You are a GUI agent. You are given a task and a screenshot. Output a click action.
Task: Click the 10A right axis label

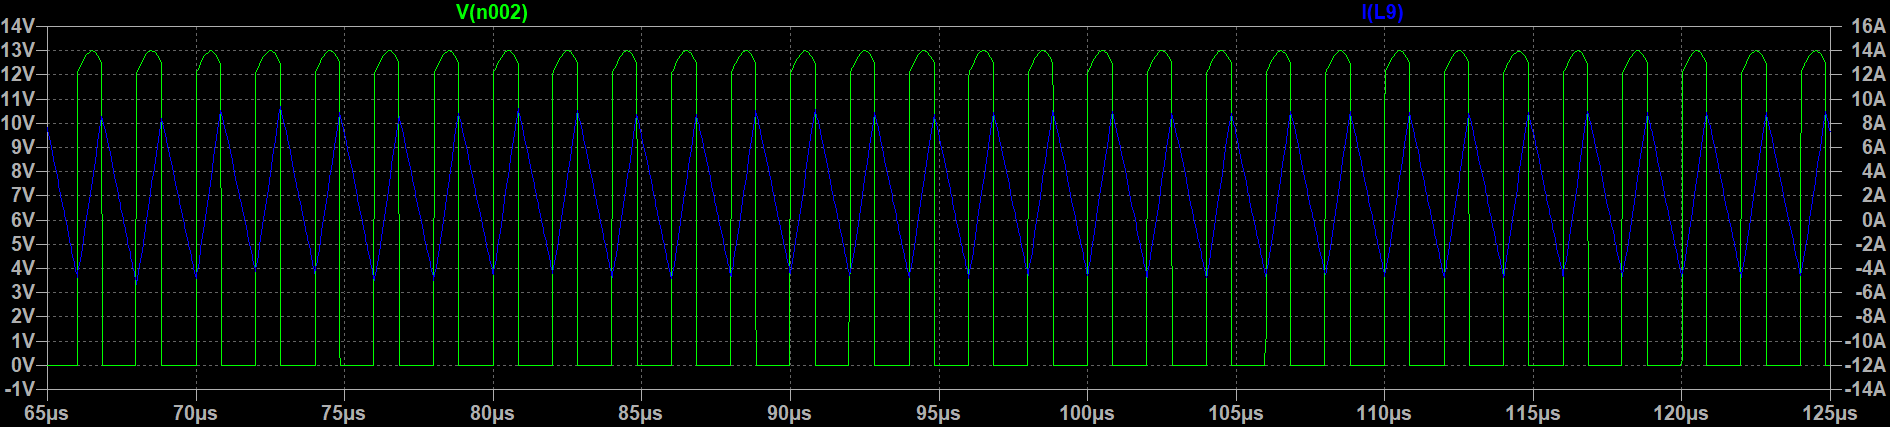pyautogui.click(x=1868, y=99)
